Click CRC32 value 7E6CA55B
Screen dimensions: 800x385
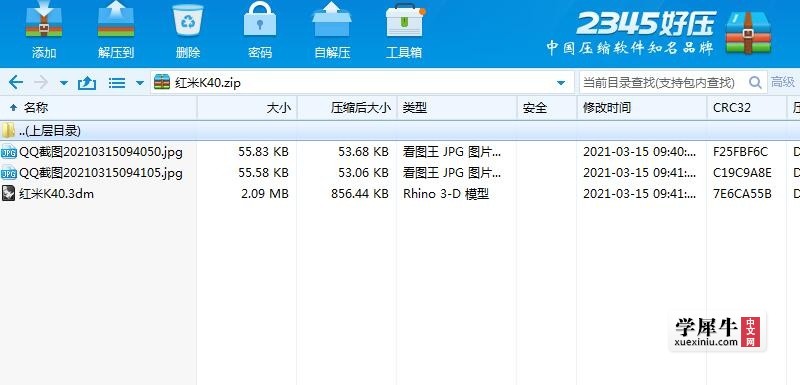(742, 194)
